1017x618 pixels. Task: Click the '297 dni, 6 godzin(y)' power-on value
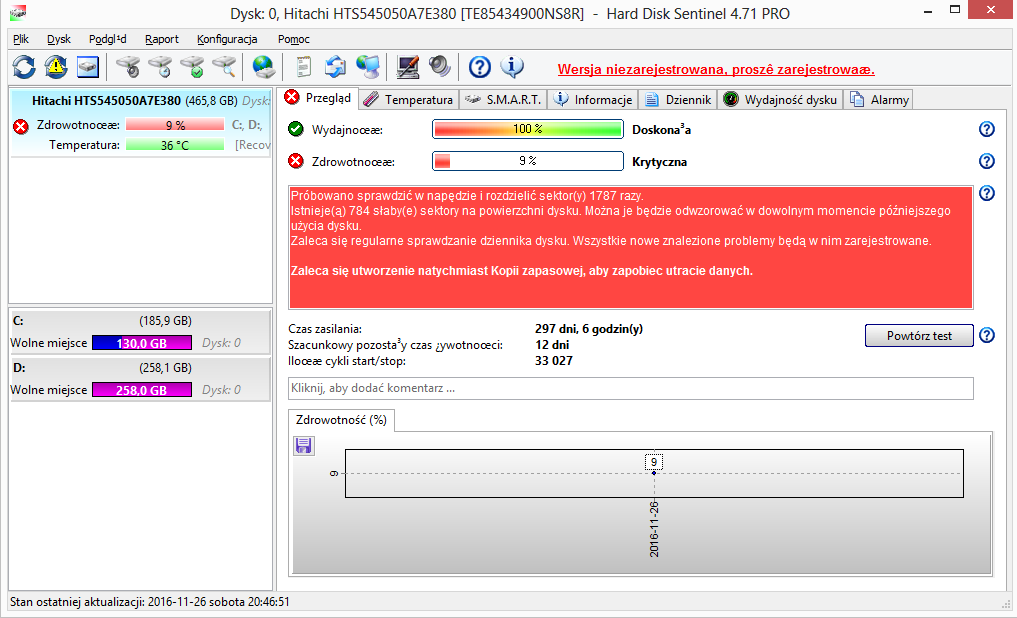(x=589, y=329)
